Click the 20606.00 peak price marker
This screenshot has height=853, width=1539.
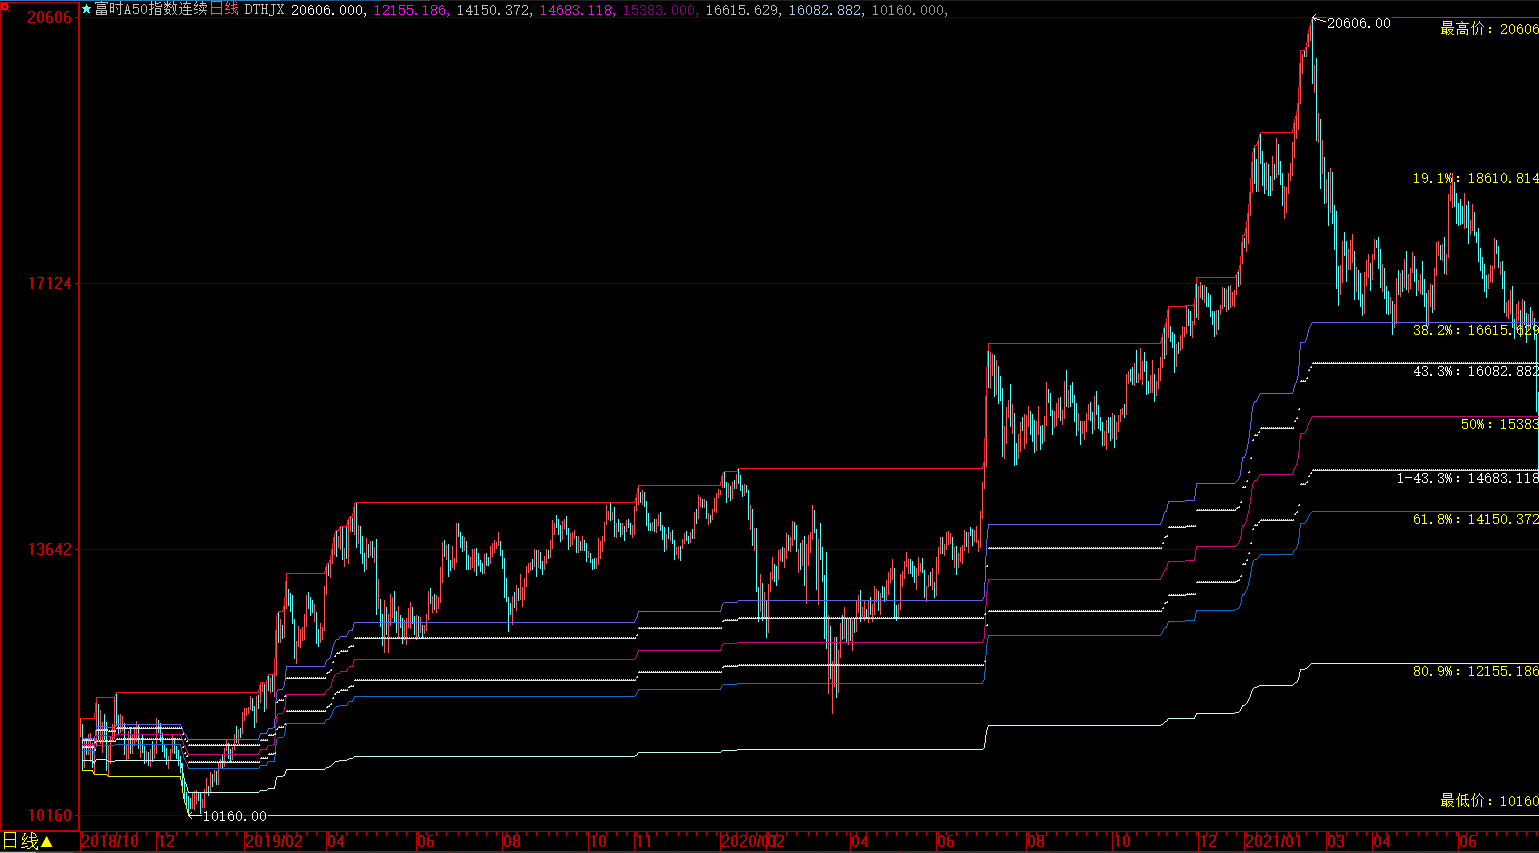(1358, 23)
